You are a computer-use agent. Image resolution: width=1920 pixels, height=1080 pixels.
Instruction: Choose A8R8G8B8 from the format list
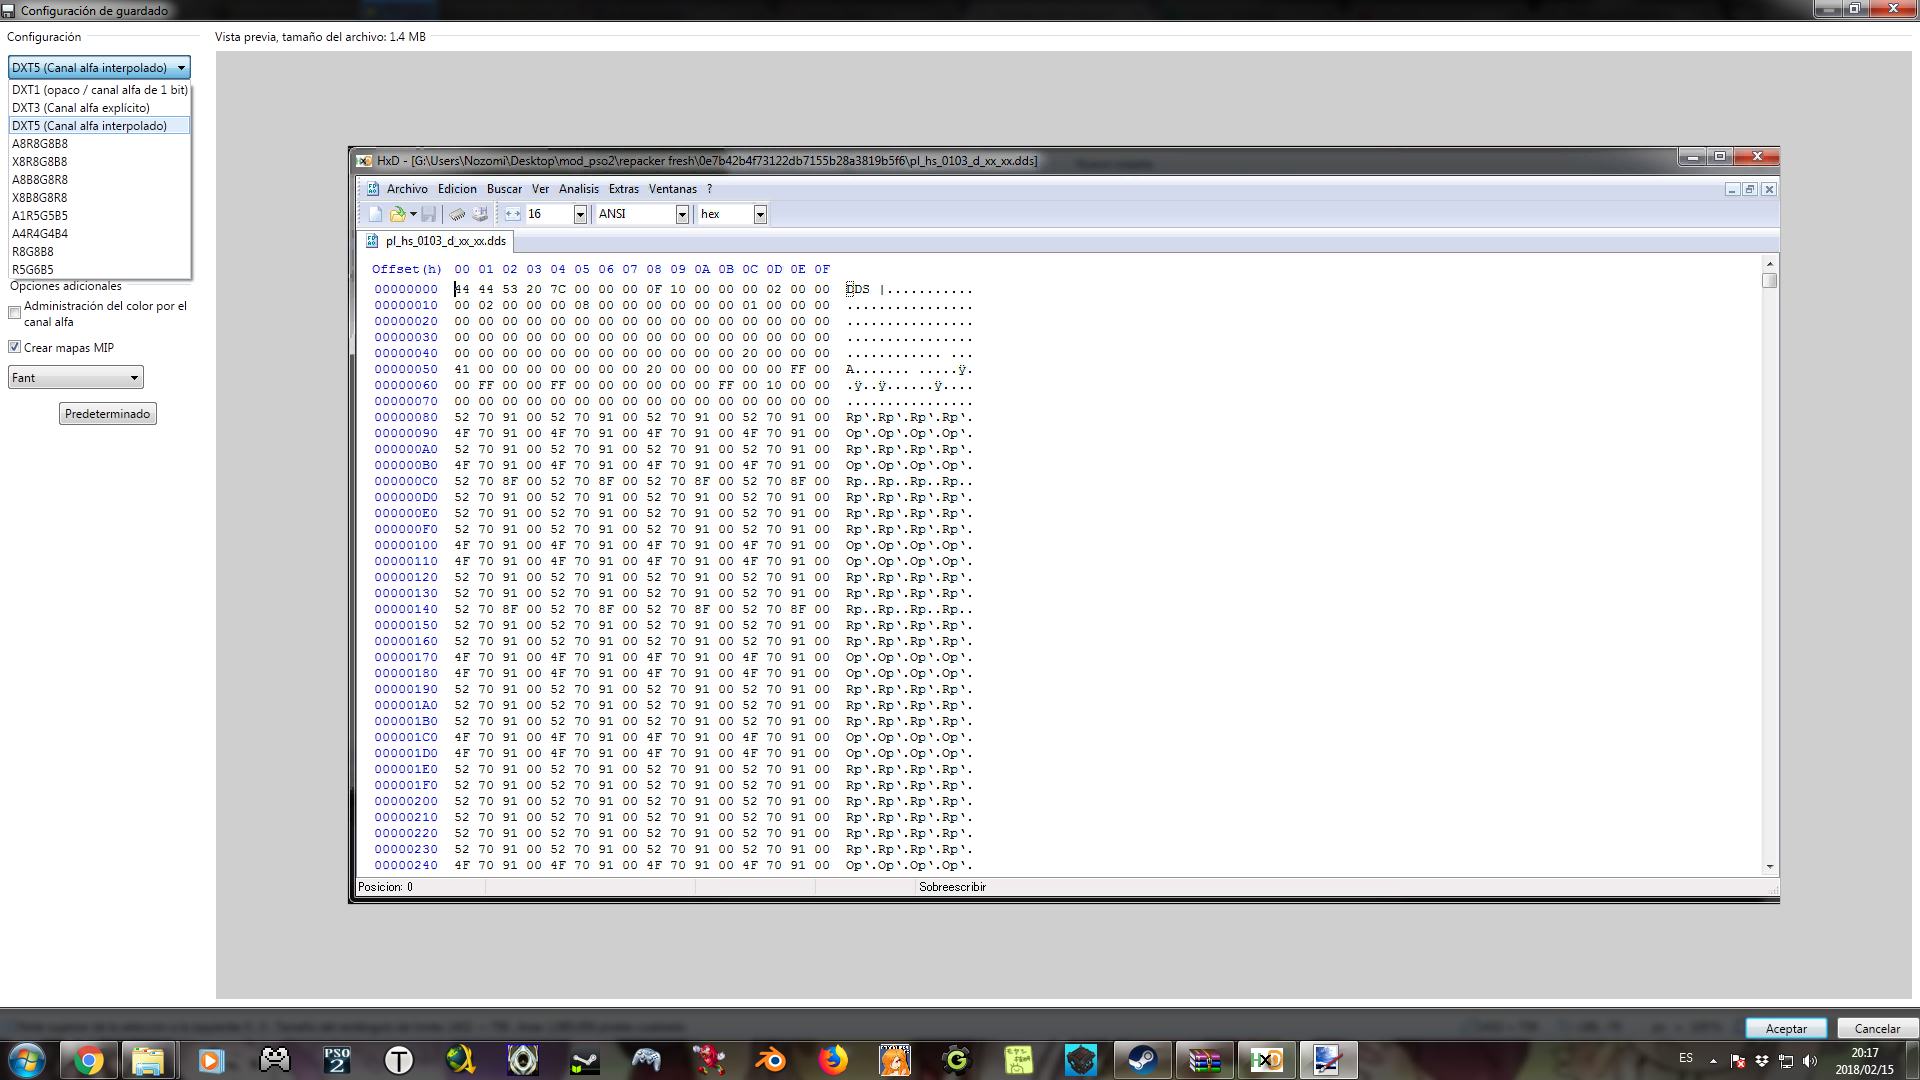(40, 144)
